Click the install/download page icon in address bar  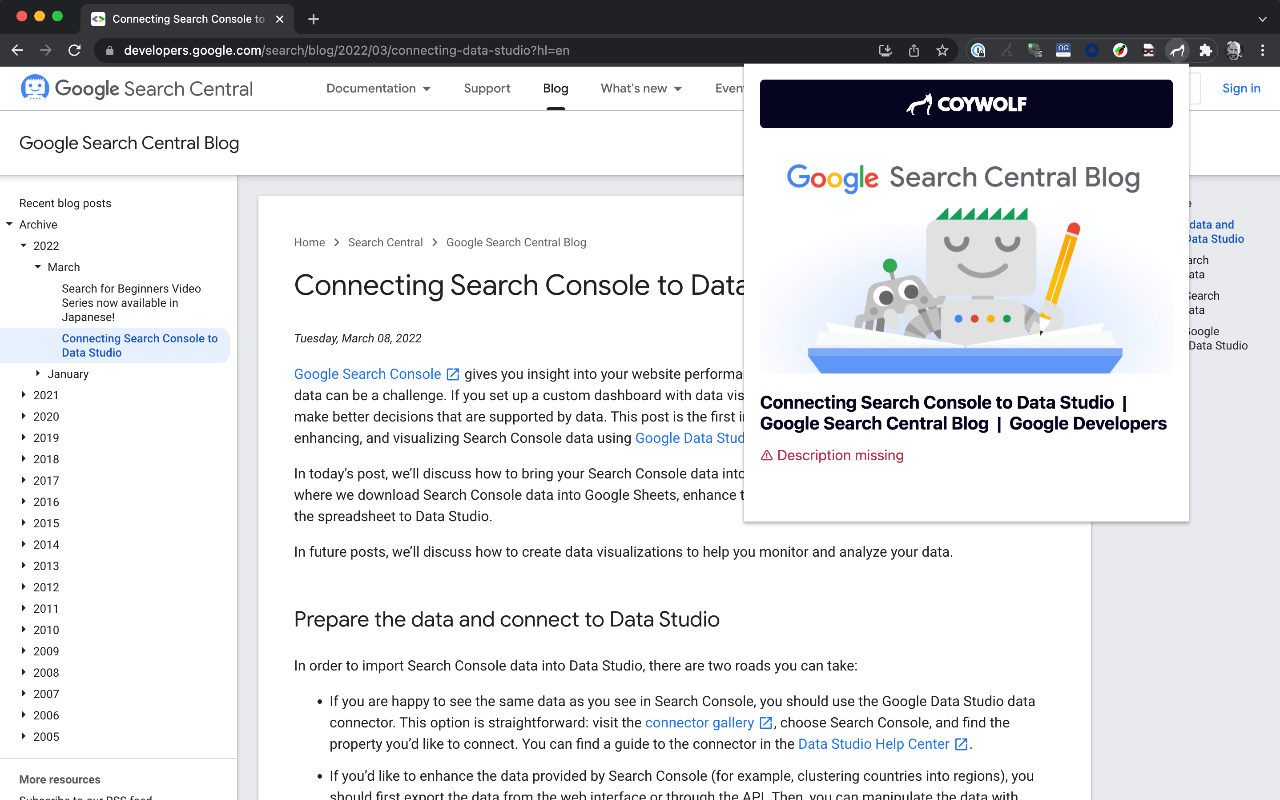(885, 50)
